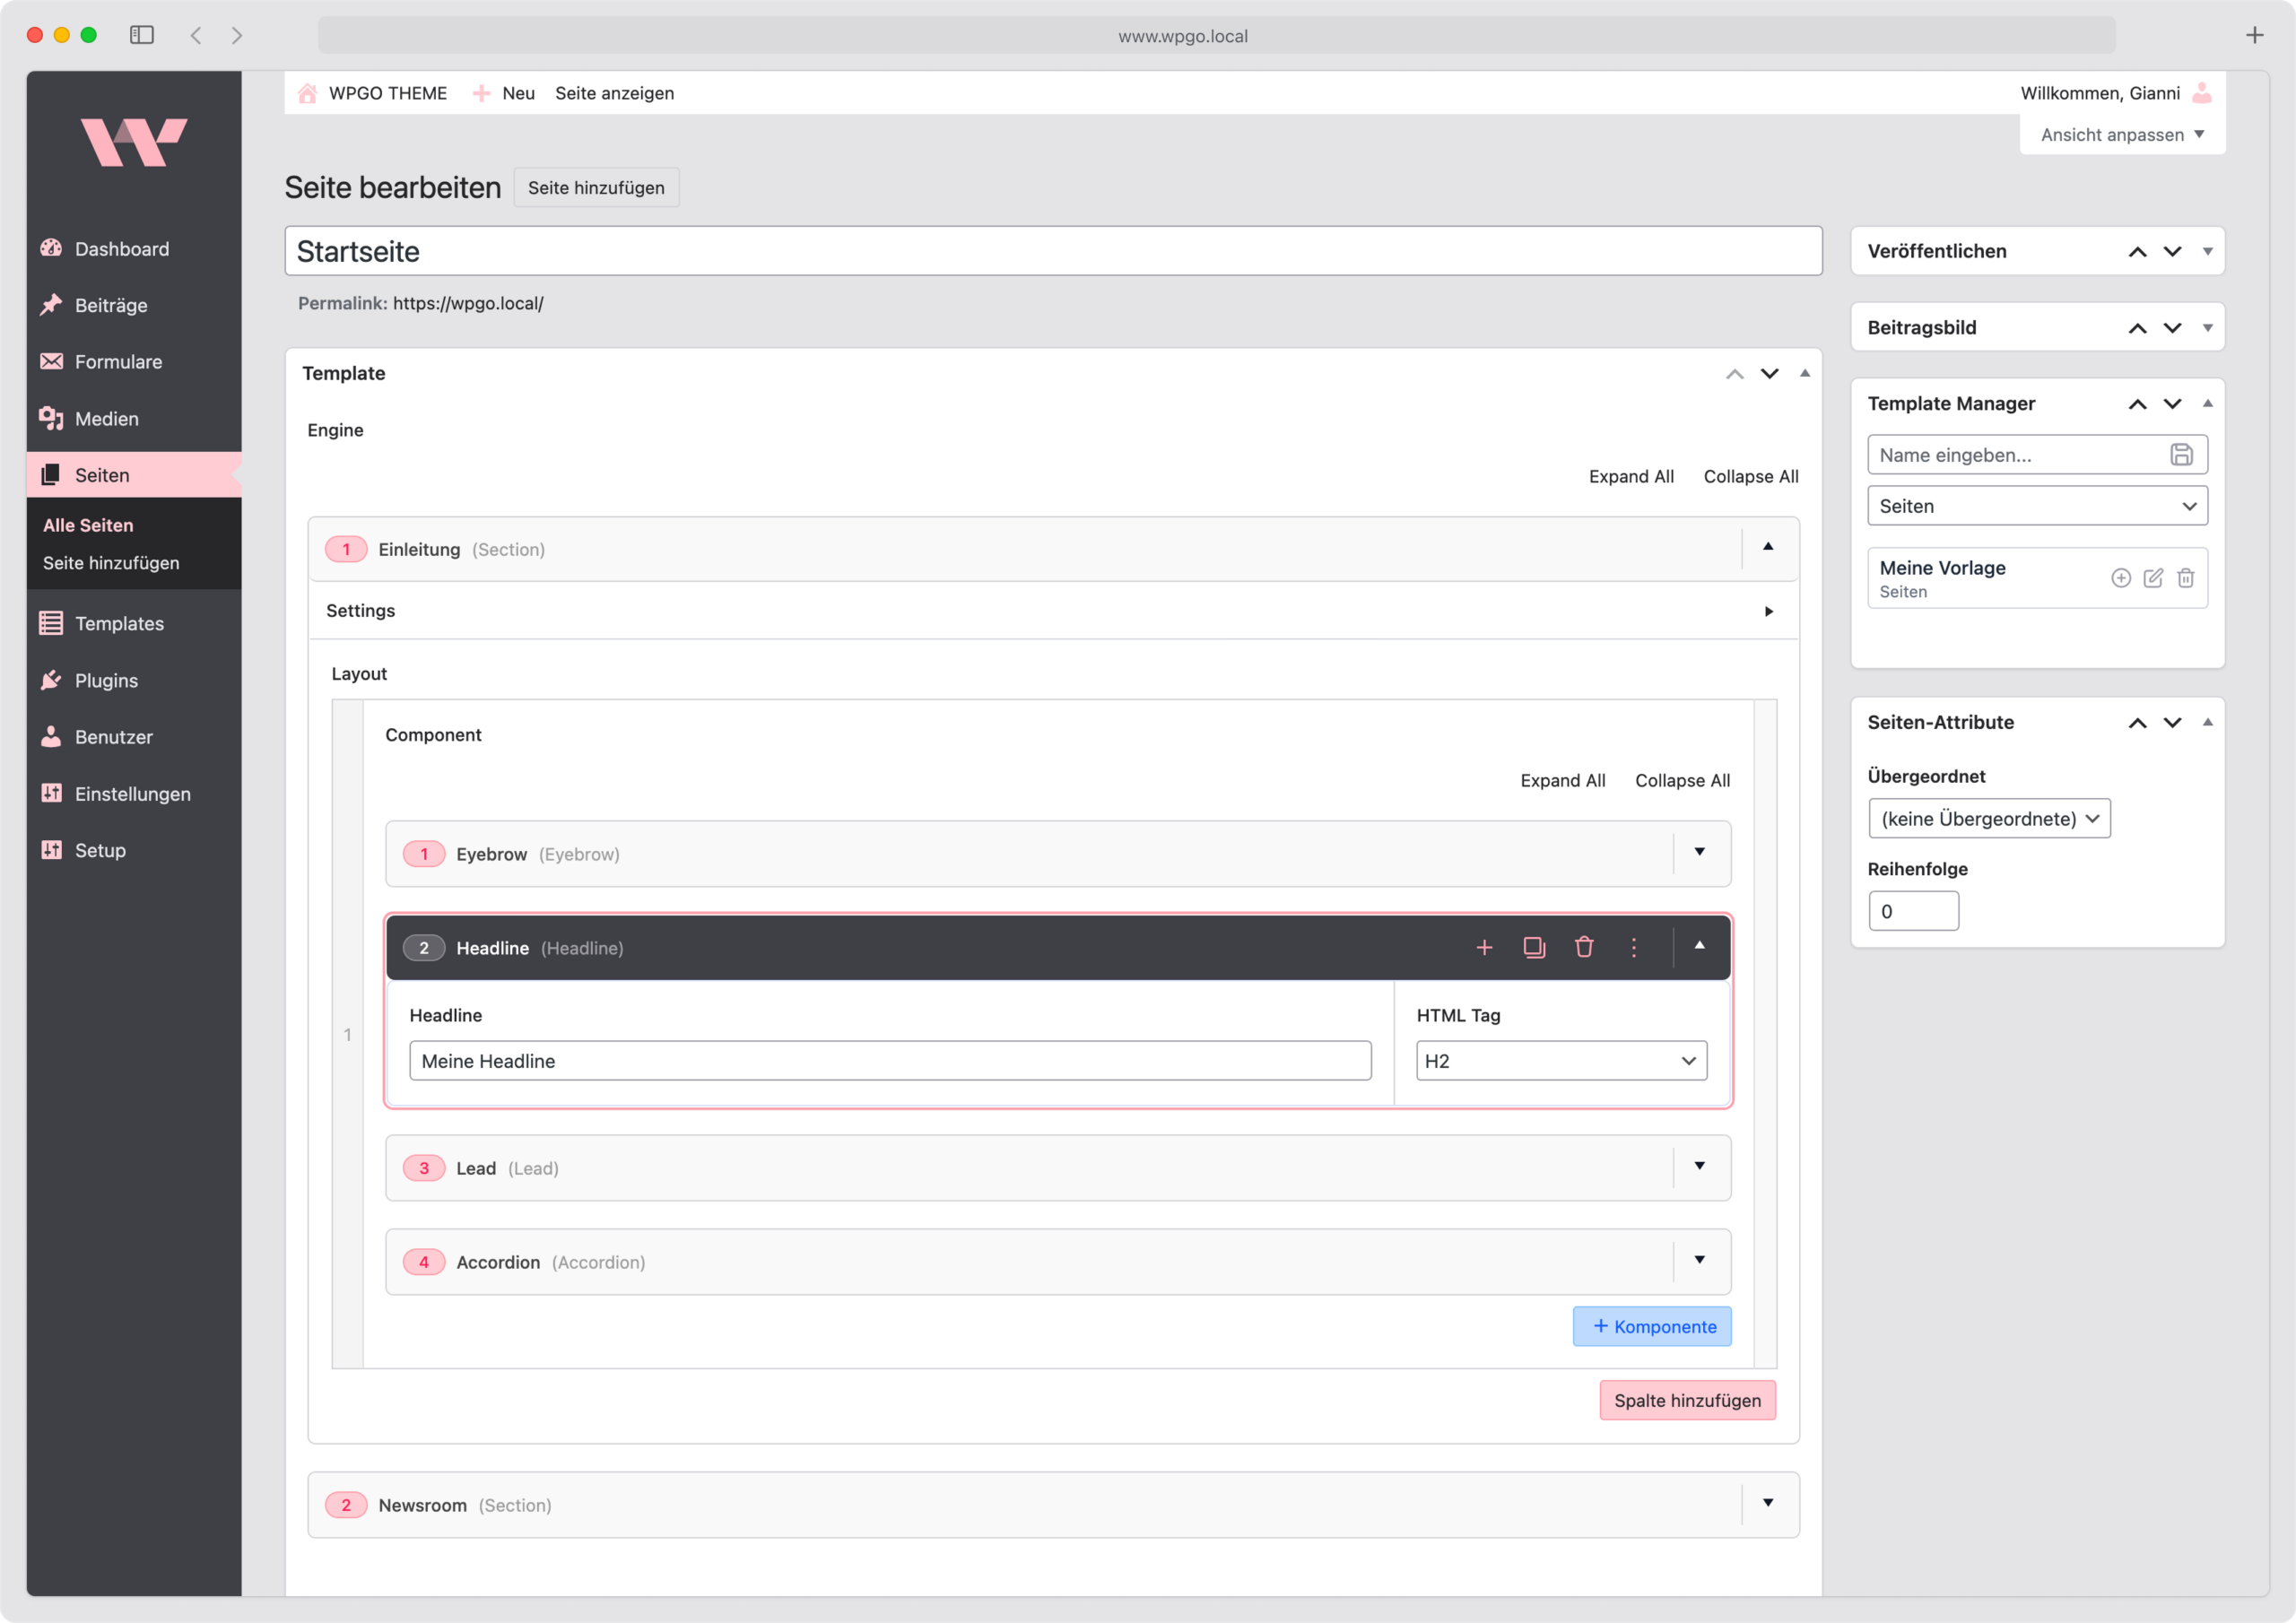
Task: Delete Meine Vorlage template via trash icon
Action: tap(2185, 578)
